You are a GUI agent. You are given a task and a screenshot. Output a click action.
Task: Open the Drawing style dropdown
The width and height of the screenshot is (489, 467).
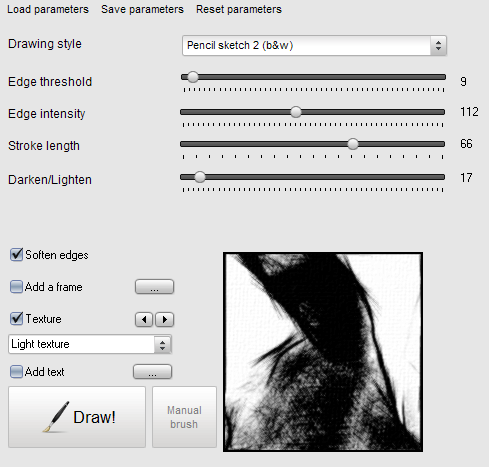[314, 45]
